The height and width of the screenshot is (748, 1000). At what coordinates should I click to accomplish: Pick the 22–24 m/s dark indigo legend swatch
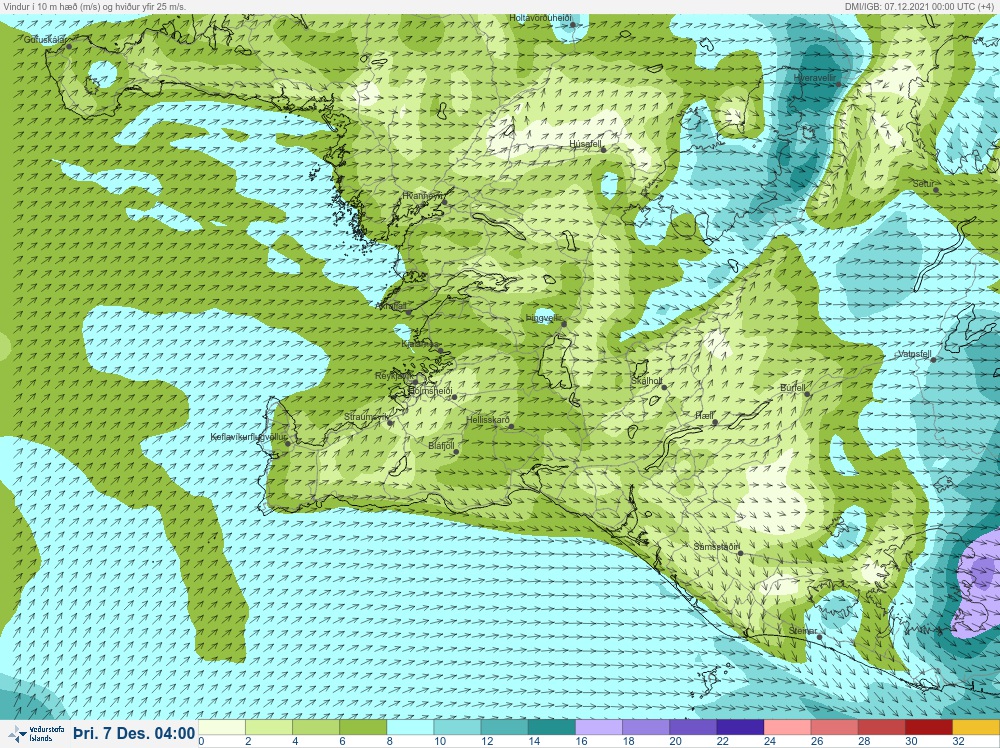pos(741,728)
